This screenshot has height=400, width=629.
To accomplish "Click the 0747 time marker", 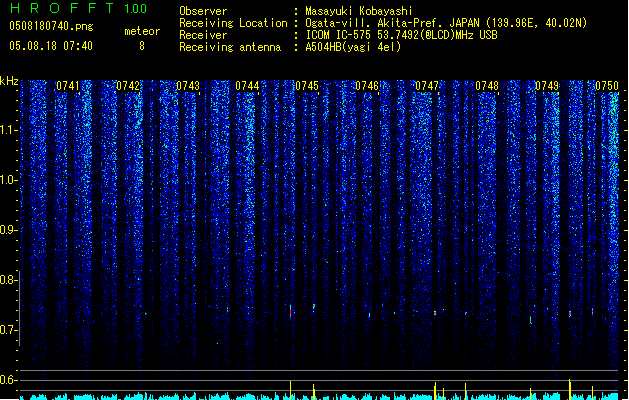I will (427, 86).
